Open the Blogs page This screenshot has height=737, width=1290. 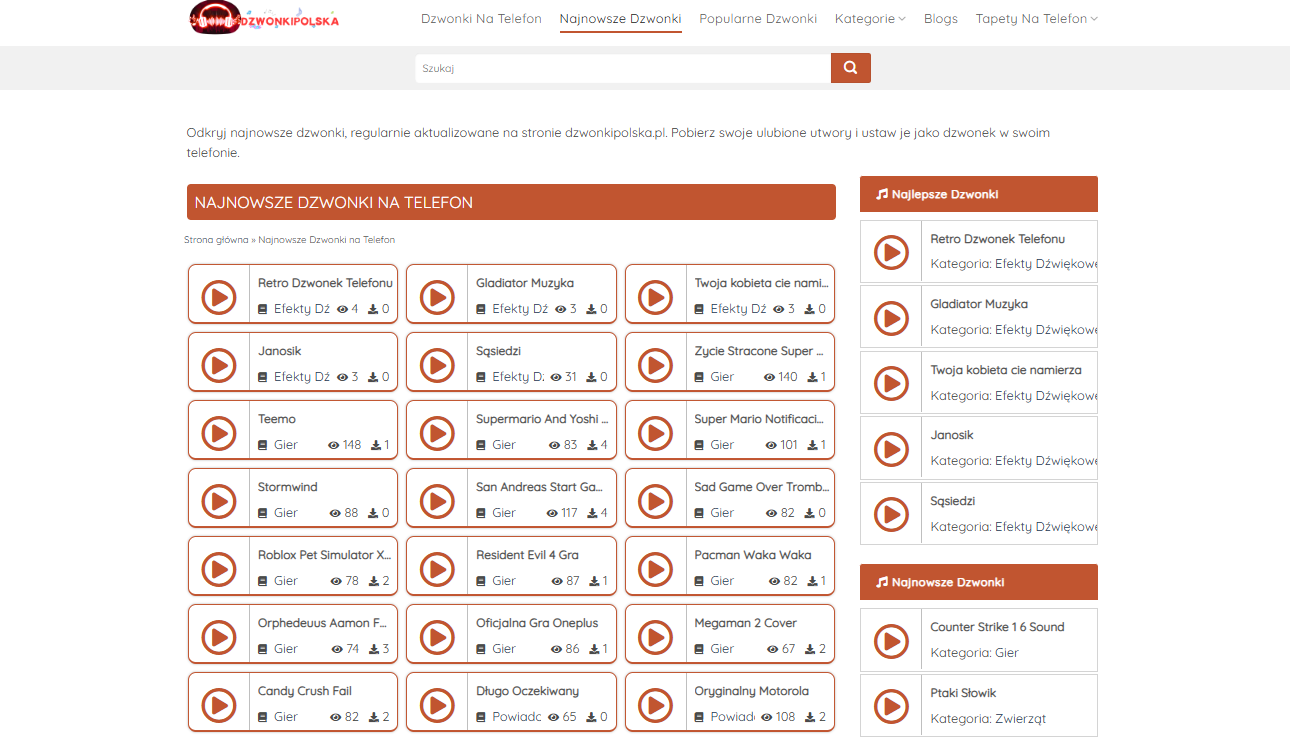point(940,19)
